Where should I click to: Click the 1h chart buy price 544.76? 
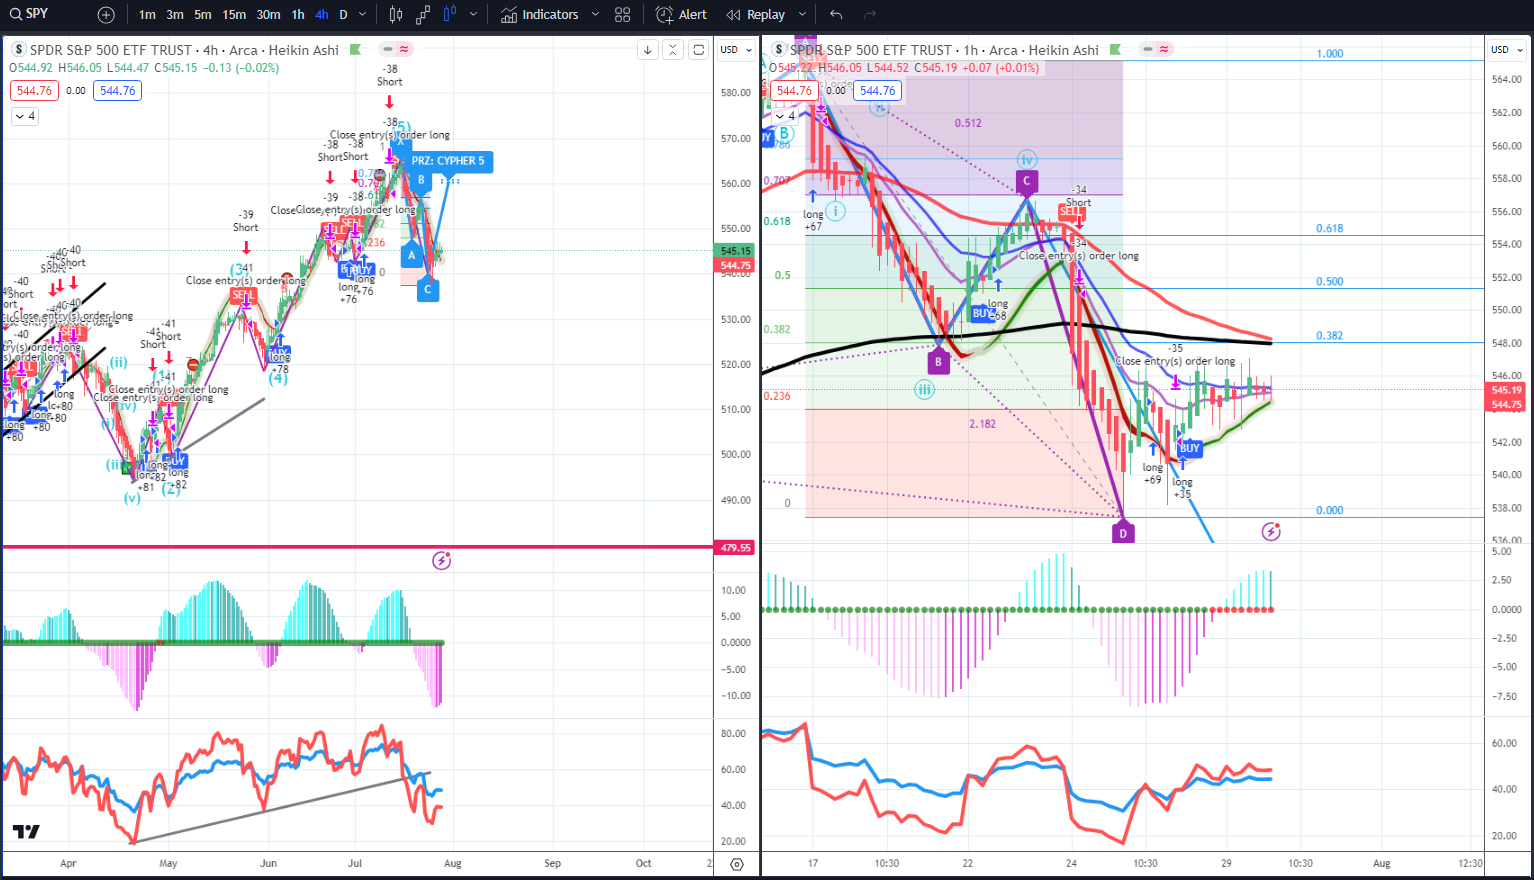877,91
